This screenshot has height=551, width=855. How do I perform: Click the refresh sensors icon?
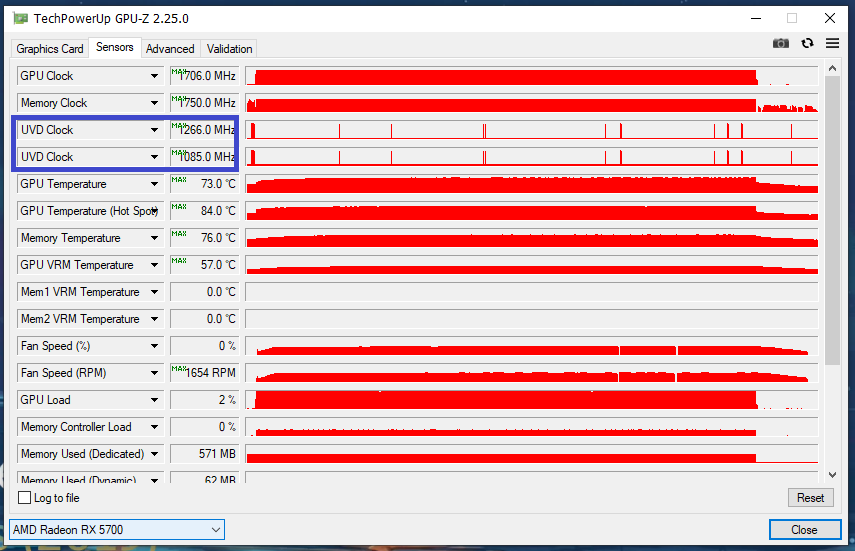click(808, 43)
